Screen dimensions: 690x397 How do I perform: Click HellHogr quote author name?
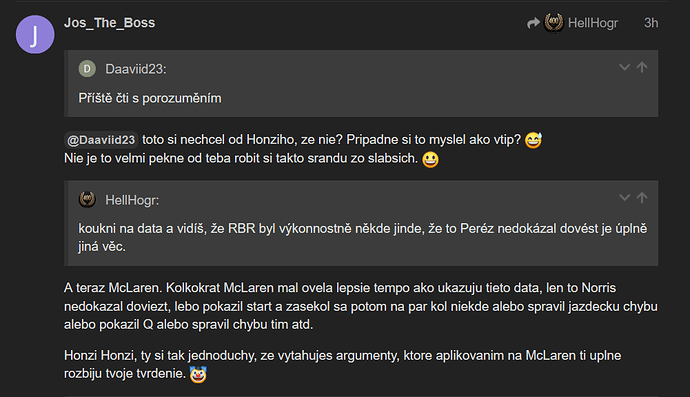pyautogui.click(x=132, y=200)
